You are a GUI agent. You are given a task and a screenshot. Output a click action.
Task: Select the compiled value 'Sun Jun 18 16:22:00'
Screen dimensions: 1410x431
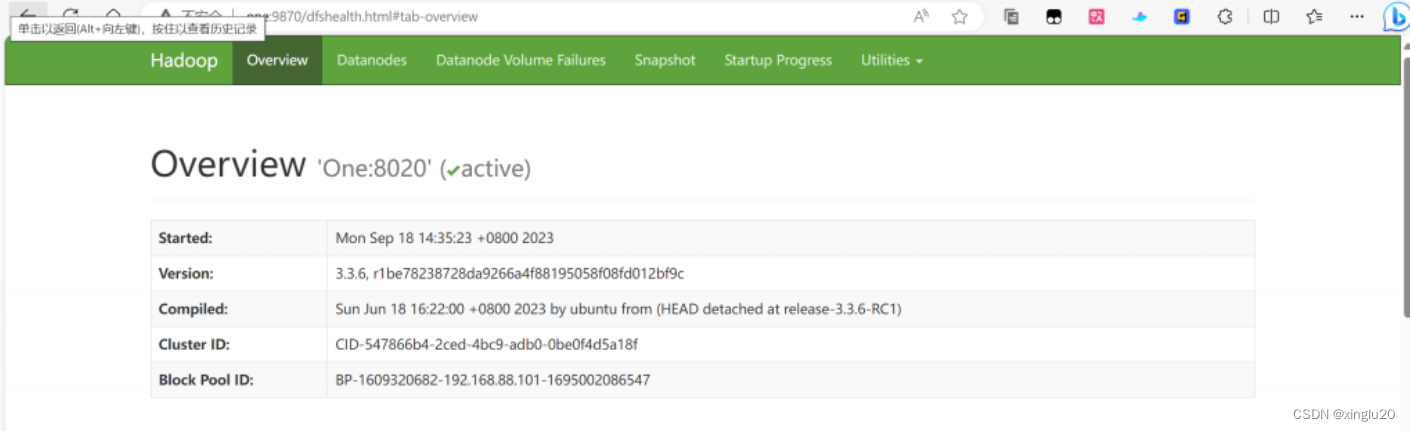click(618, 309)
